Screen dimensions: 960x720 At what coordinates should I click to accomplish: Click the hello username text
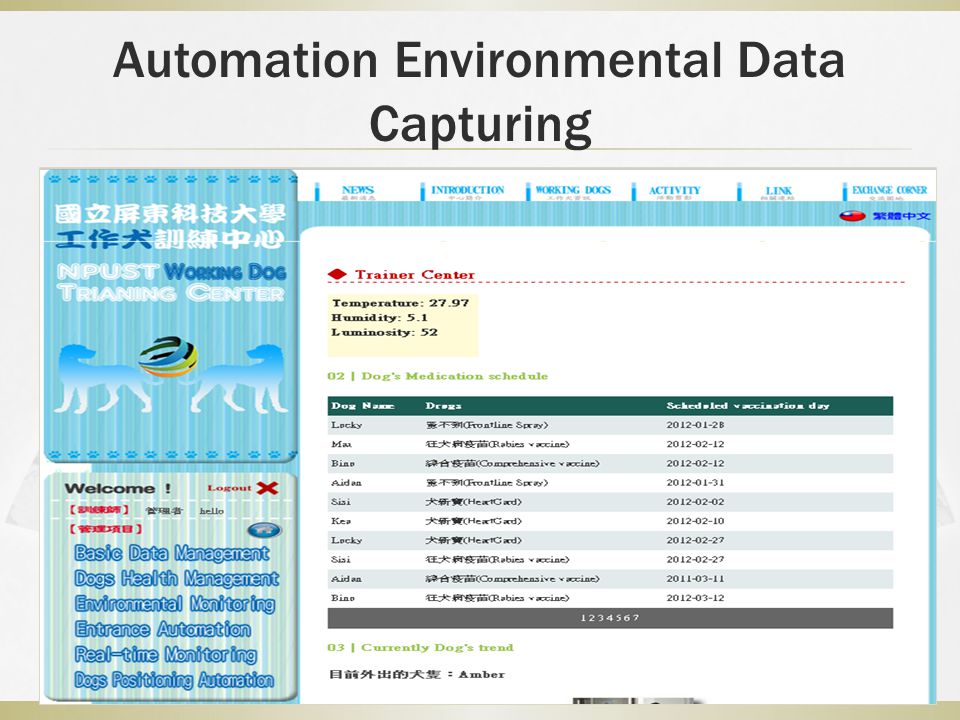[212, 511]
